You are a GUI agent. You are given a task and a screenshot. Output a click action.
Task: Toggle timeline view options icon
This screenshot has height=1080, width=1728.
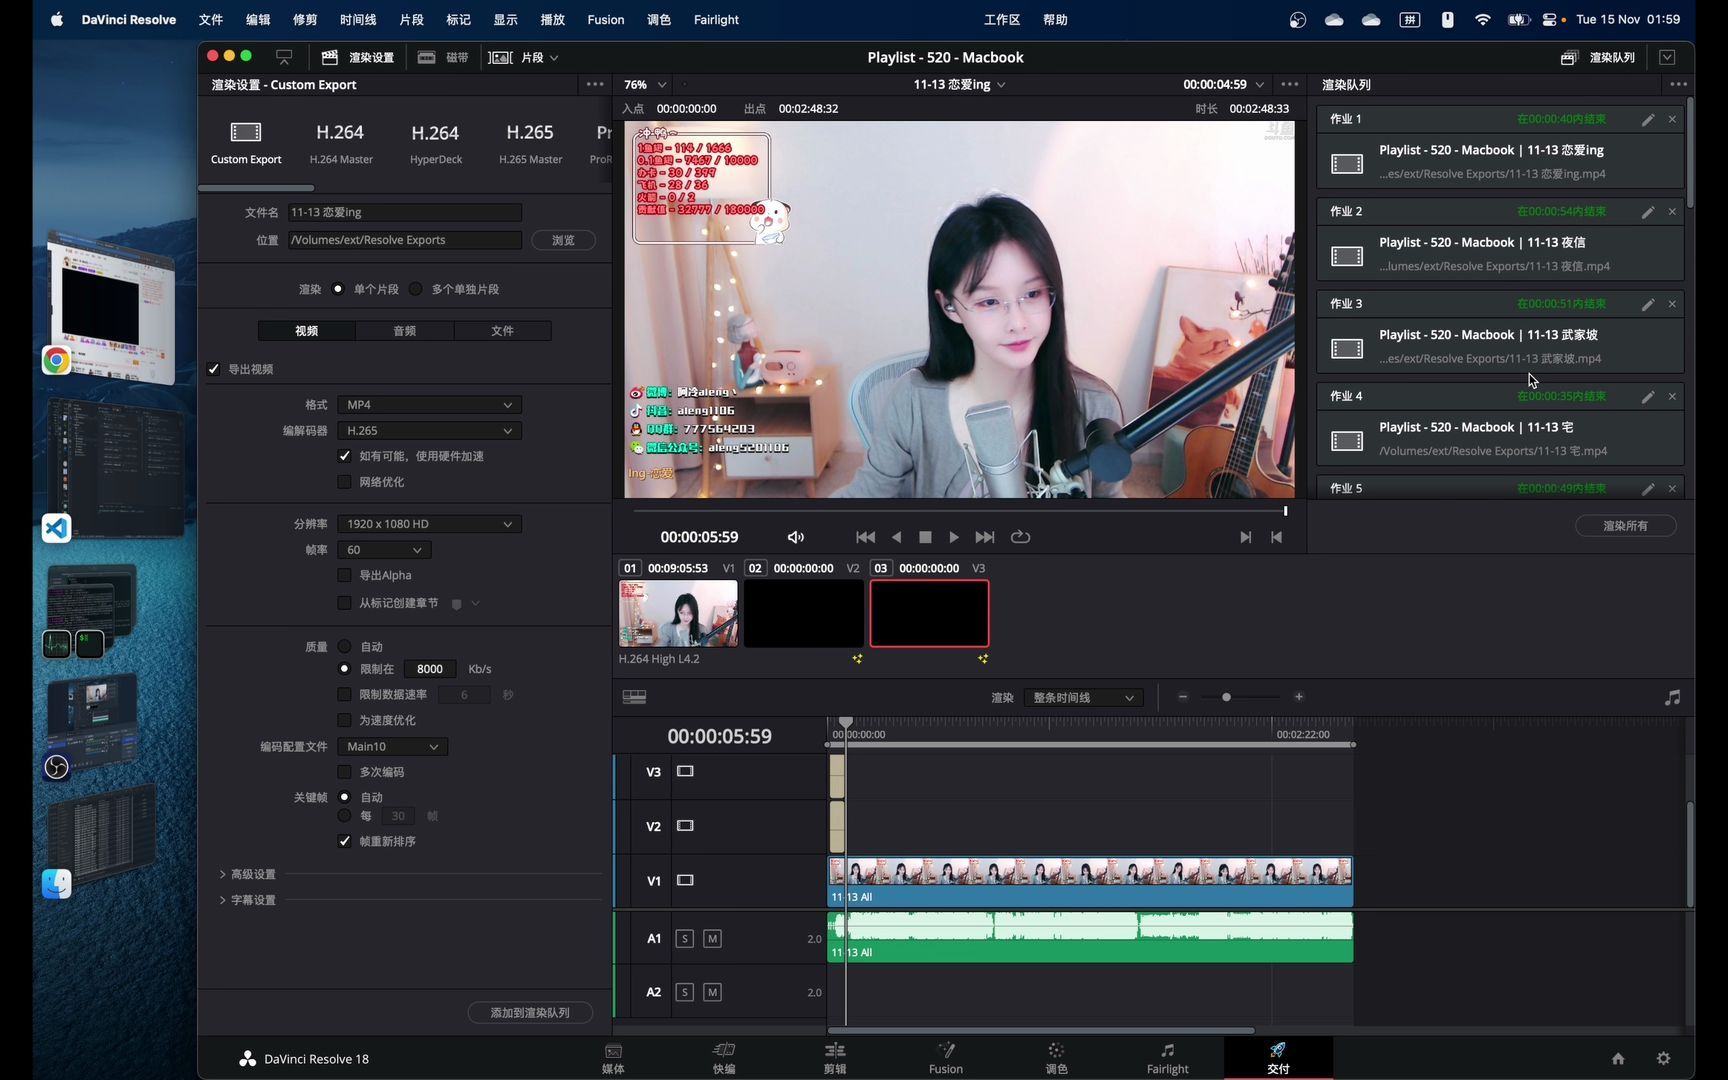tap(634, 697)
